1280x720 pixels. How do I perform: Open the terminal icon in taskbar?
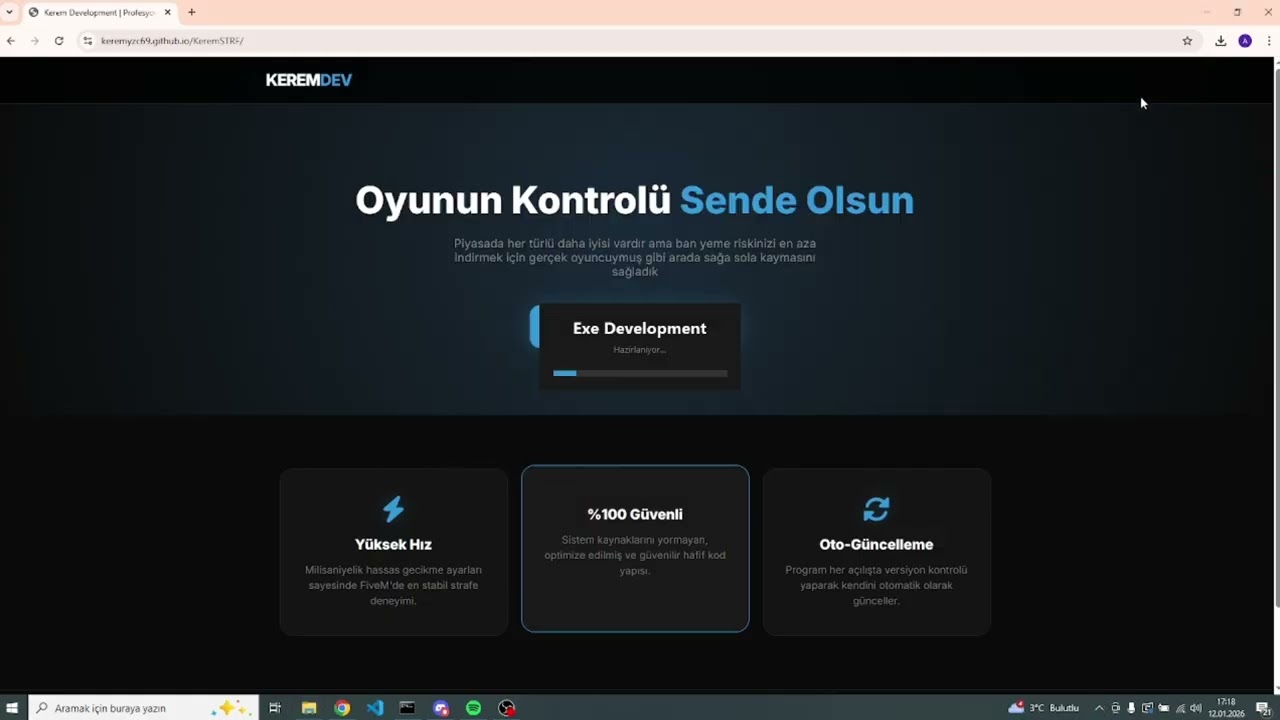tap(407, 708)
